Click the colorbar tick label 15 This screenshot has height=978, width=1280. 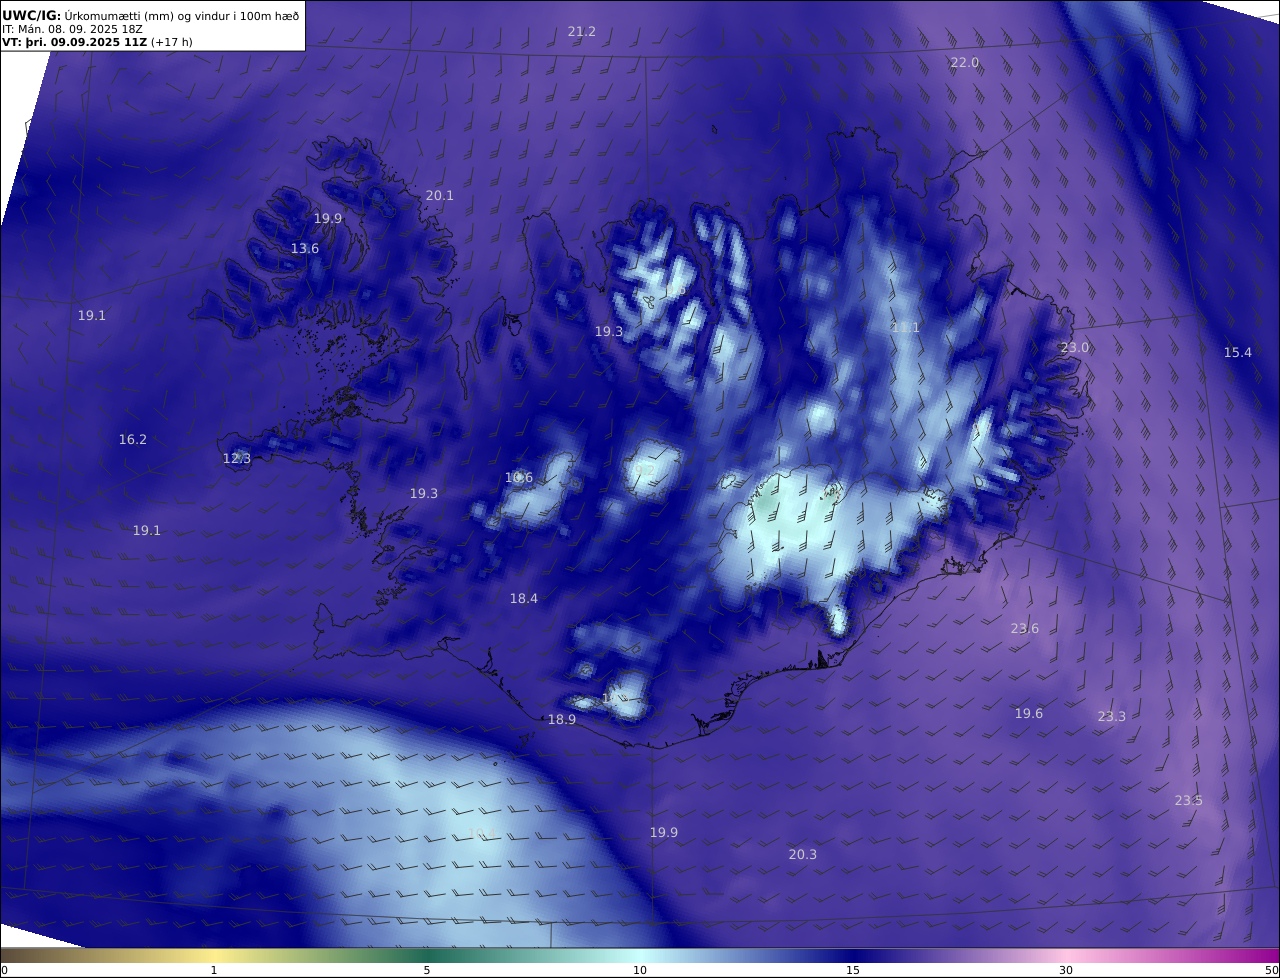[x=853, y=970]
